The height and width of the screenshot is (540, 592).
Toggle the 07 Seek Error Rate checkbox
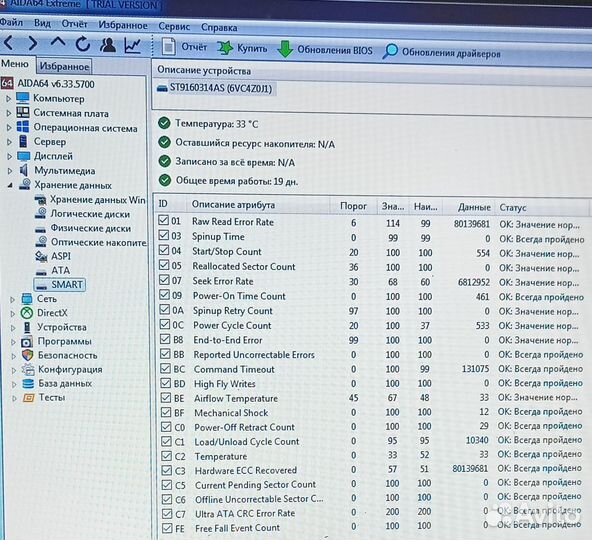point(164,280)
